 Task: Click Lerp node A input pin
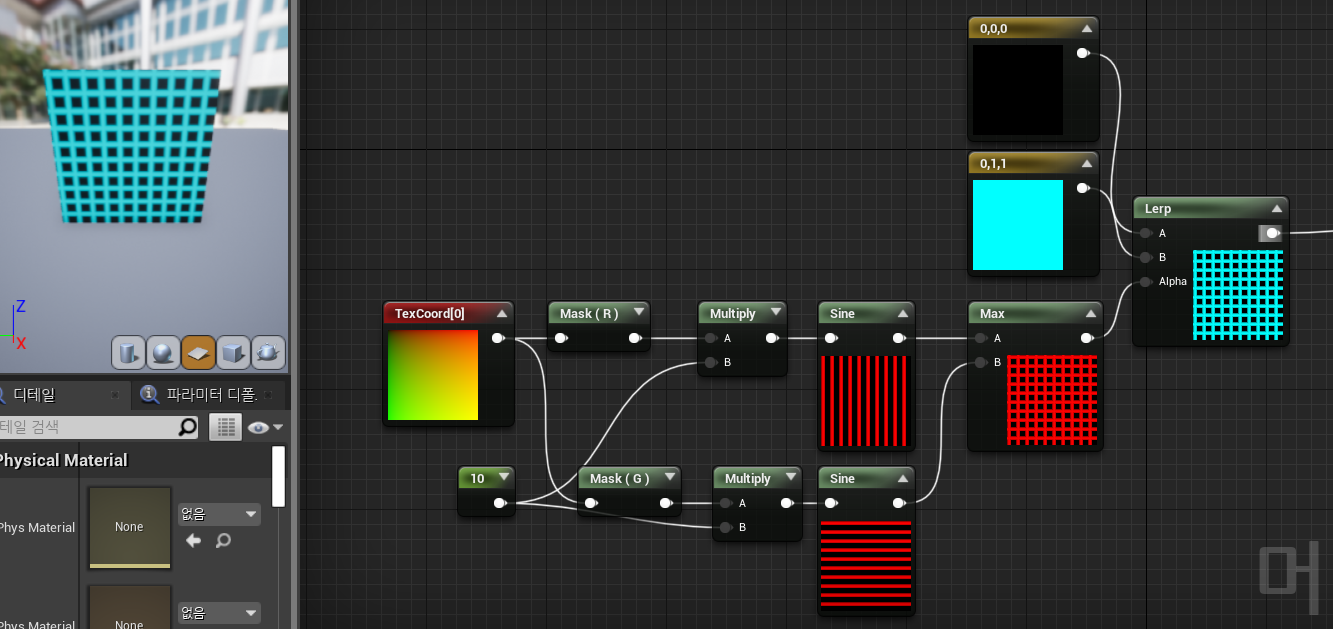[x=1146, y=233]
